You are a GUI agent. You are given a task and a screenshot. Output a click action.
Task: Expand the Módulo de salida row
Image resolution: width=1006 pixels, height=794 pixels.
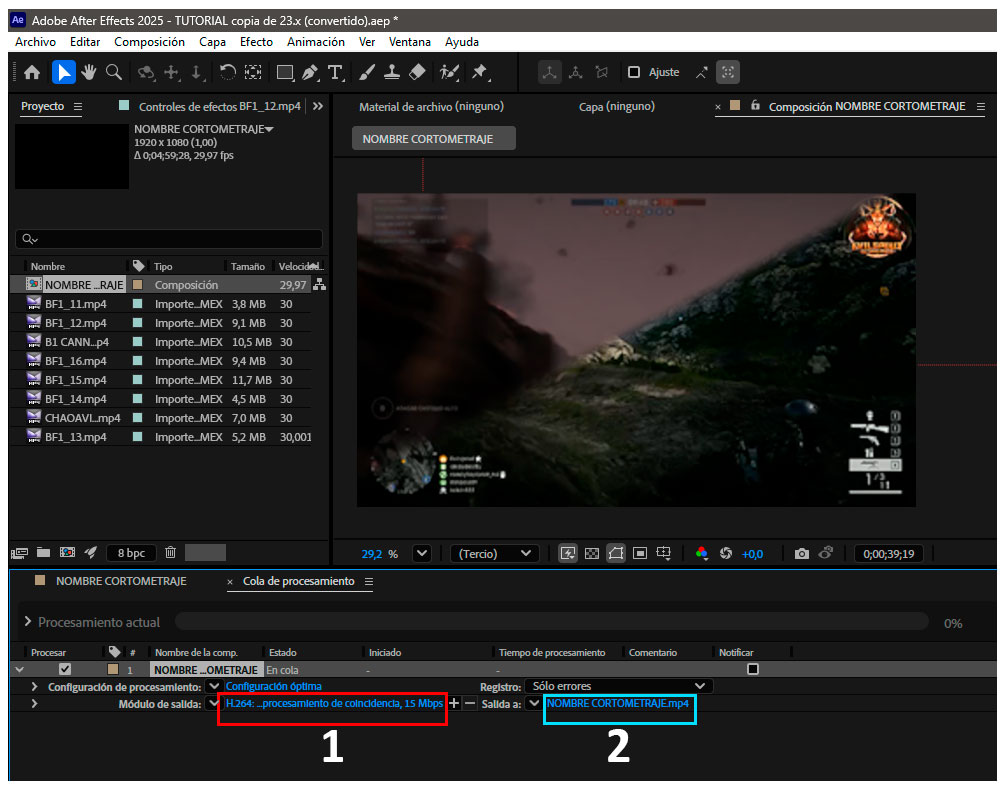tap(34, 704)
